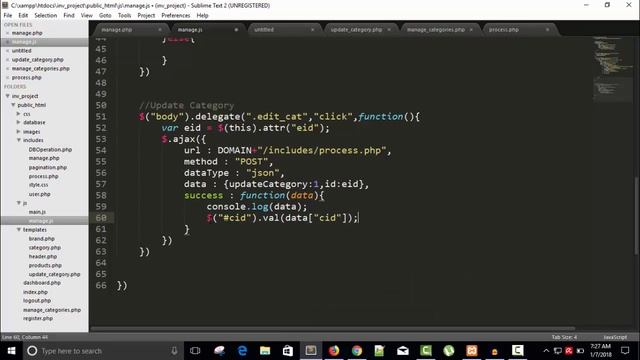Open the Help menu
Image resolution: width=640 pixels, height=360 pixels.
[x=202, y=16]
